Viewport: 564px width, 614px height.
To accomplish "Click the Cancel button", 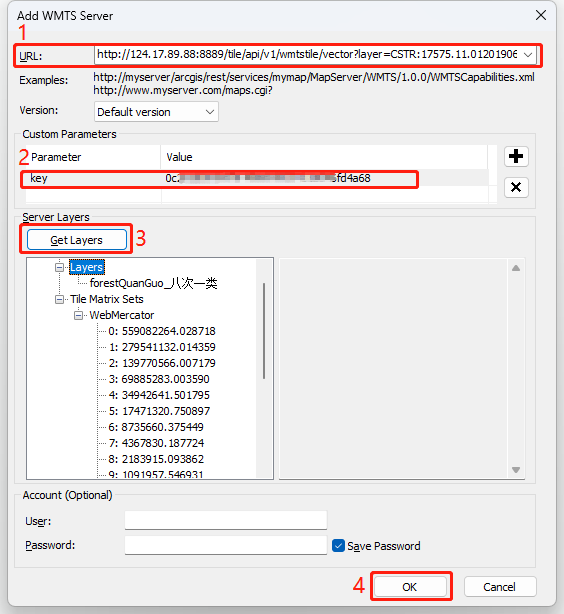I will click(499, 587).
